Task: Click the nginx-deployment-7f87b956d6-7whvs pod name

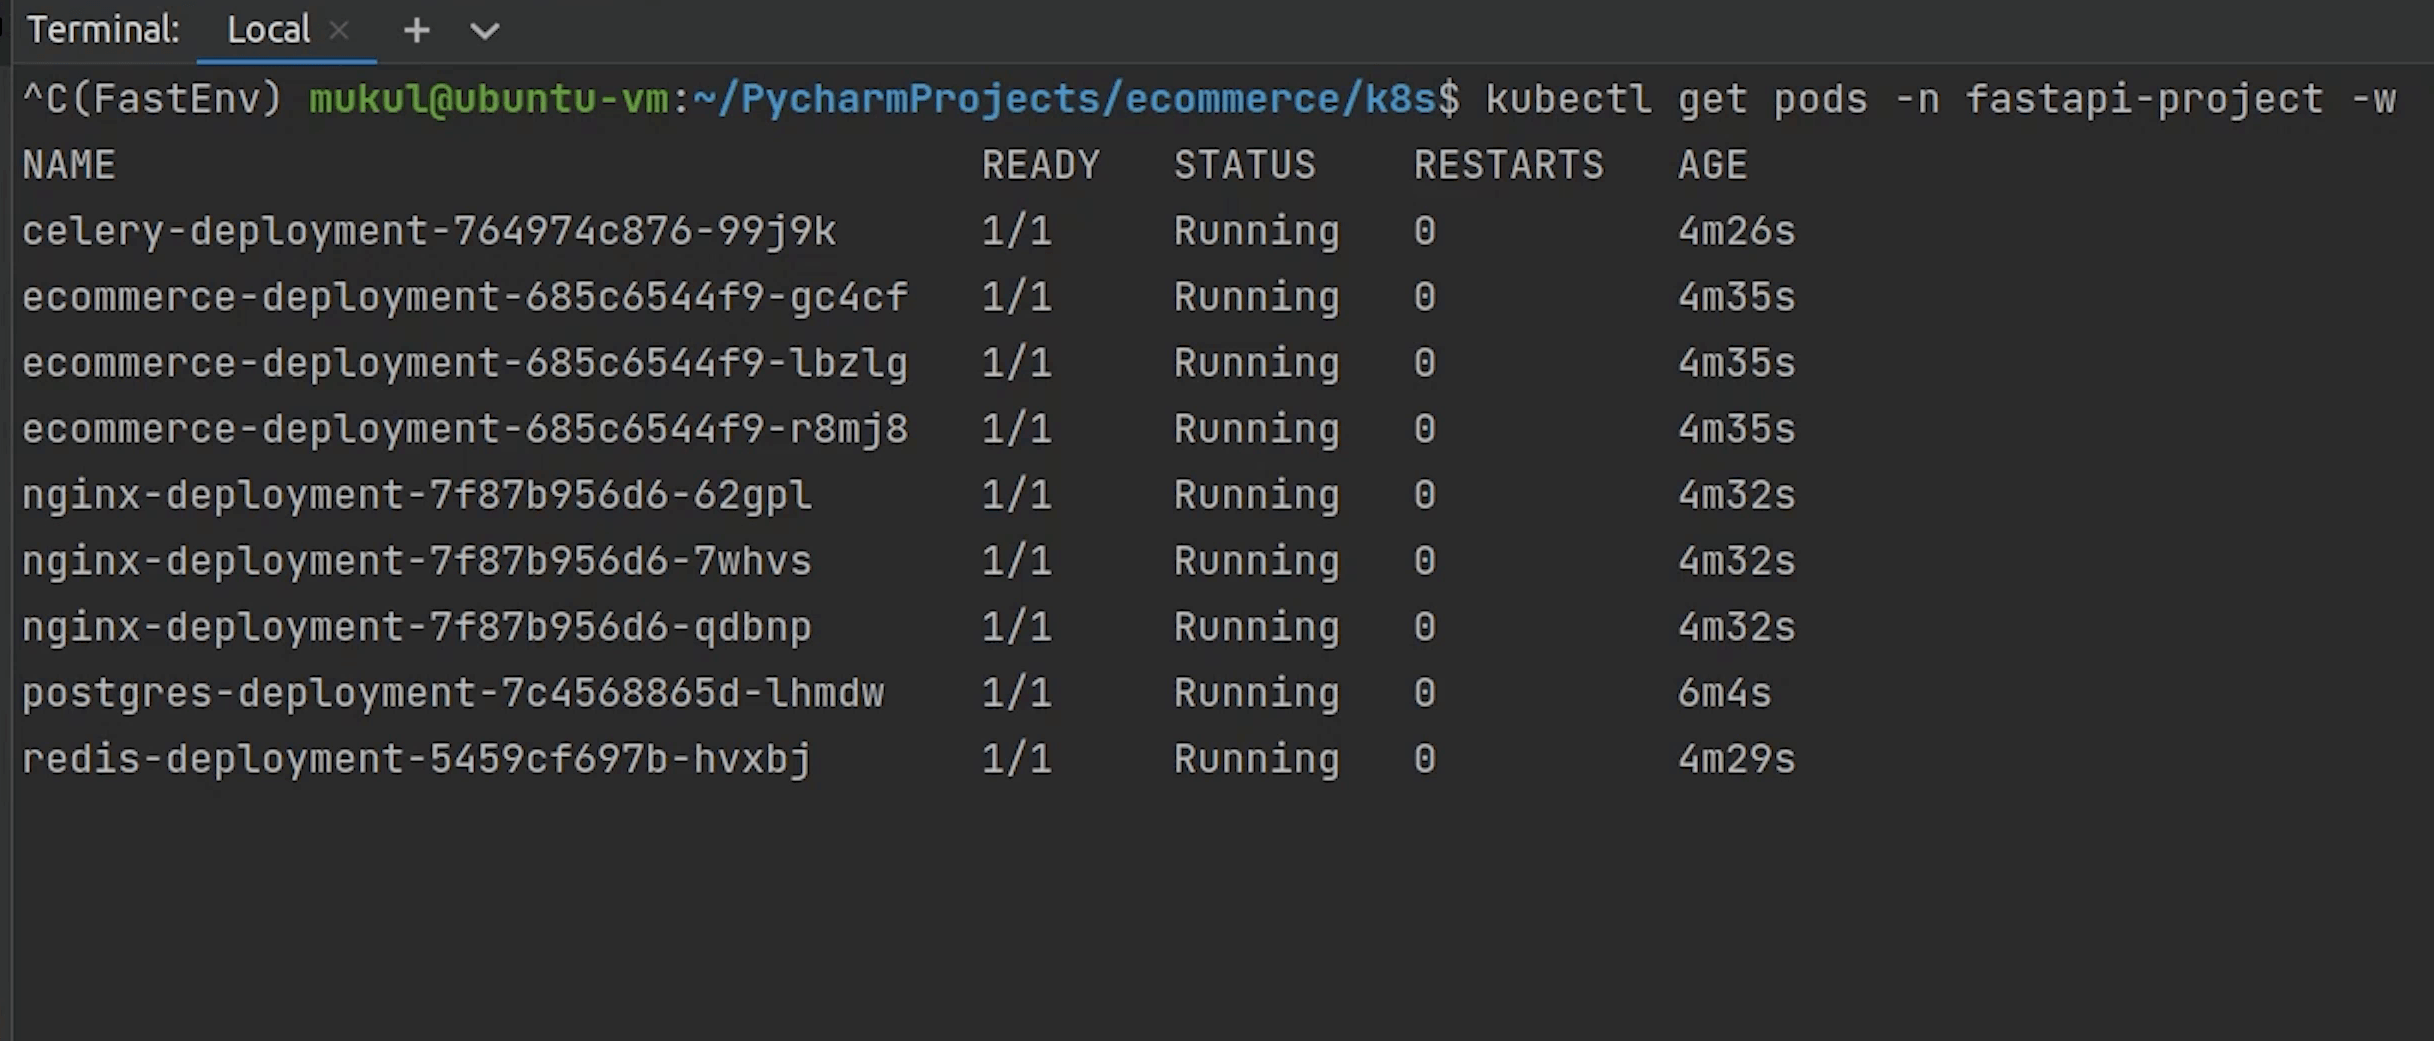Action: (x=417, y=561)
